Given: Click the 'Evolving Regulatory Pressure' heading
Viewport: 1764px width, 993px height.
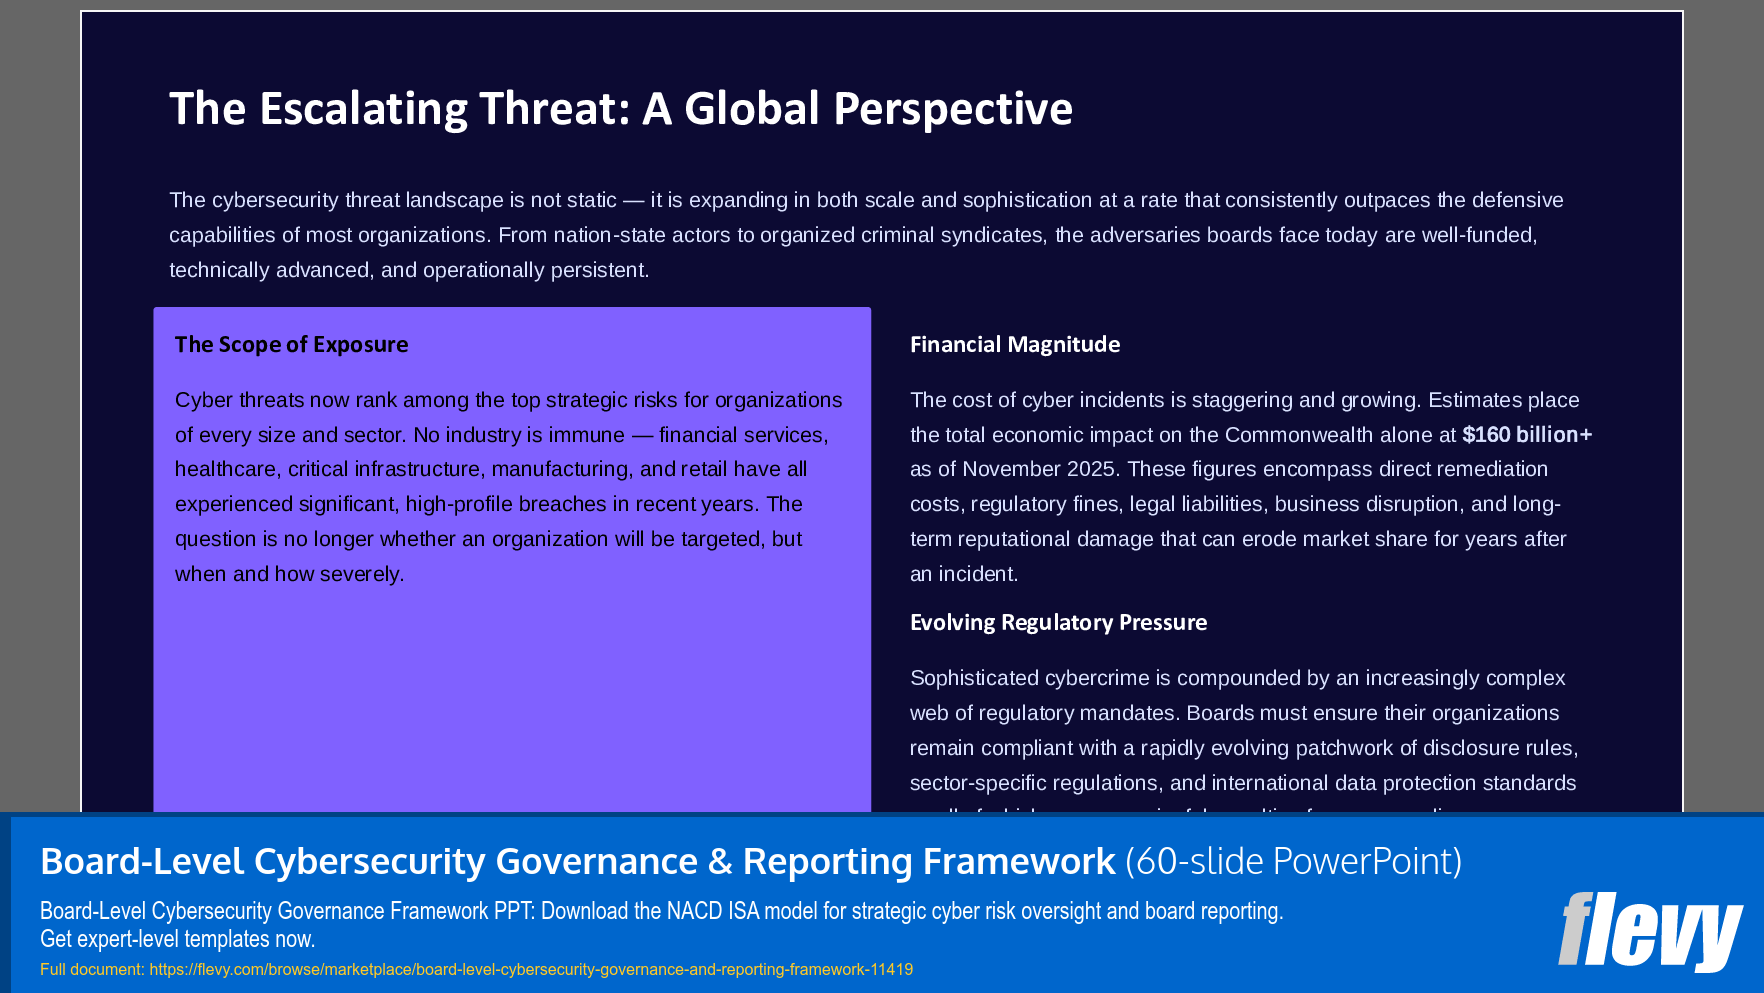Looking at the screenshot, I should (x=1057, y=622).
